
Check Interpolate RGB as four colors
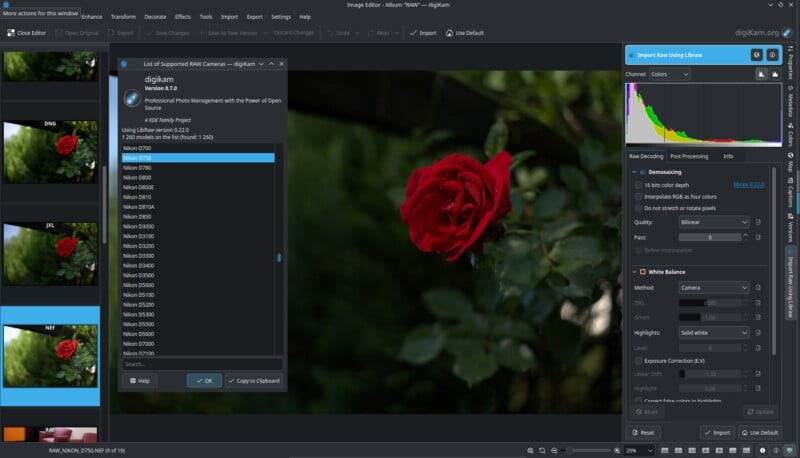639,196
